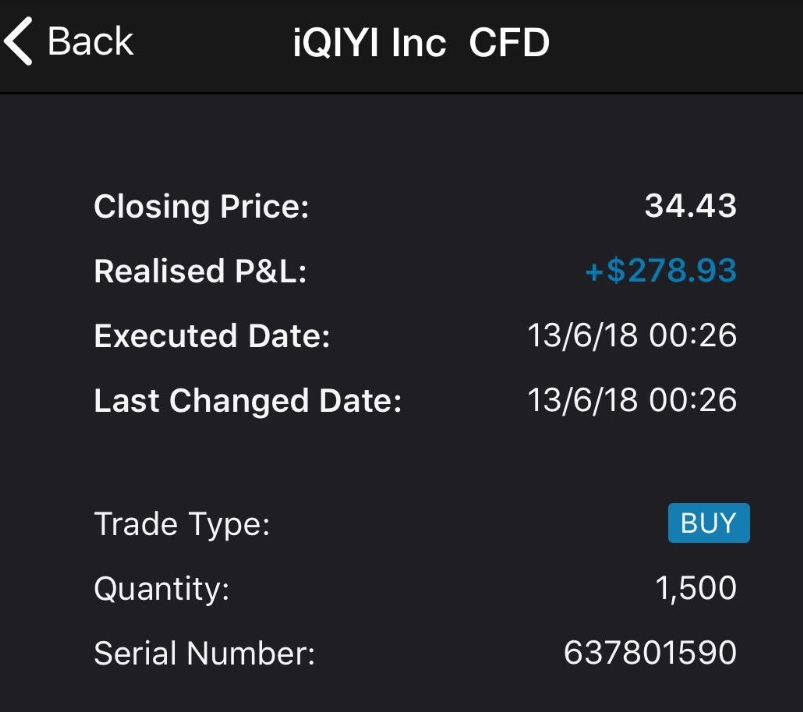Select the Closing Price label
Screen dimensions: 803x712
pyautogui.click(x=201, y=207)
